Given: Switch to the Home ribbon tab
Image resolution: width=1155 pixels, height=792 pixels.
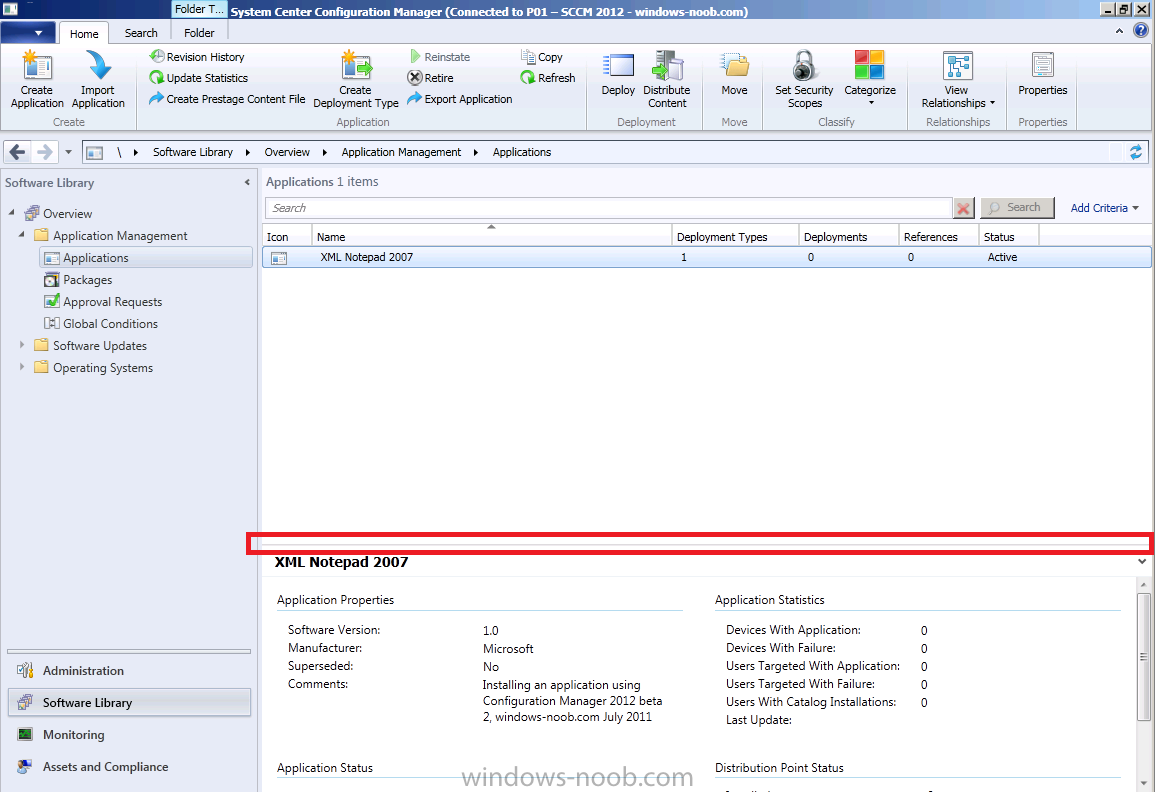Looking at the screenshot, I should tap(84, 33).
